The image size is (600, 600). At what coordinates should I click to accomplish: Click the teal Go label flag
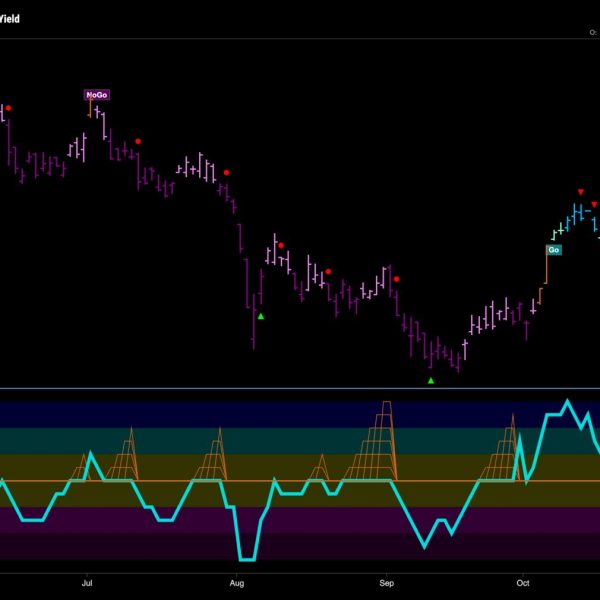point(554,250)
